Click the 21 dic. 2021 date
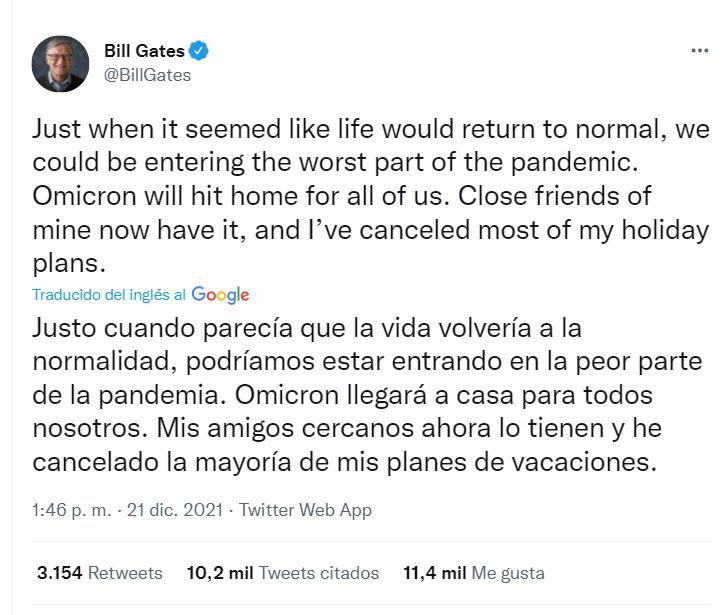This screenshot has width=727, height=615. coord(175,510)
